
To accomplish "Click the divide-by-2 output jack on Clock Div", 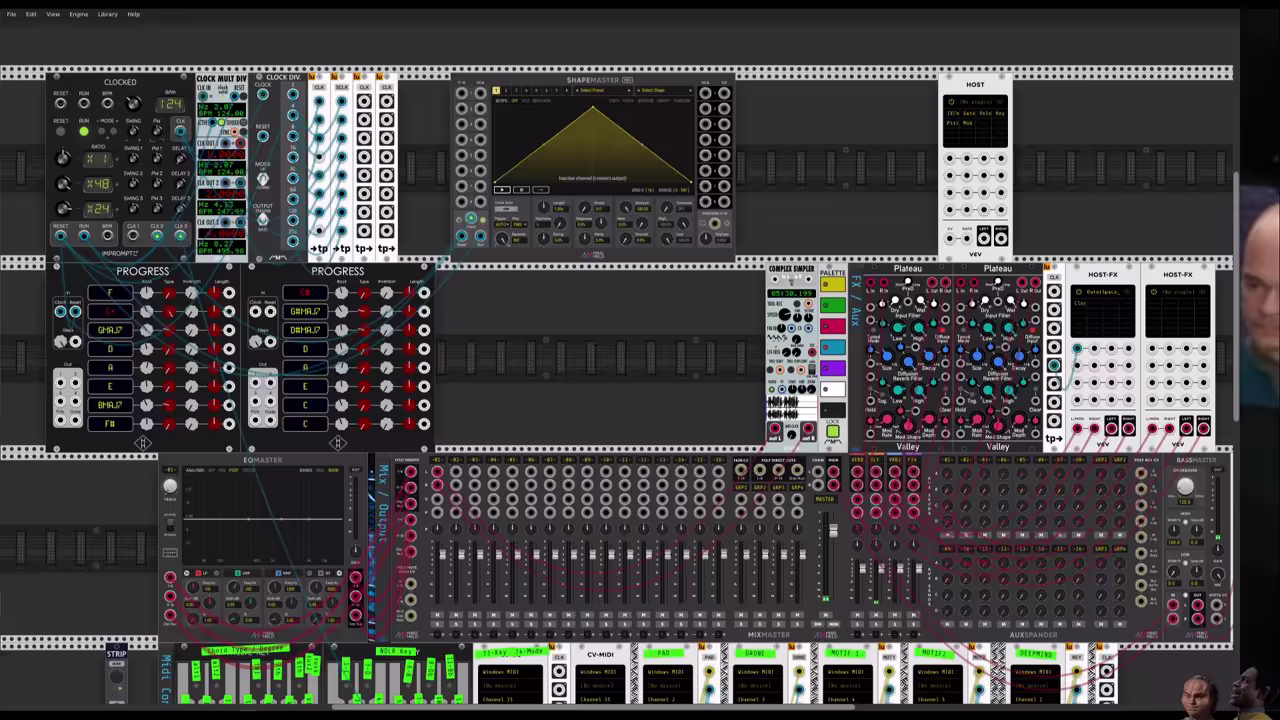I will (293, 96).
